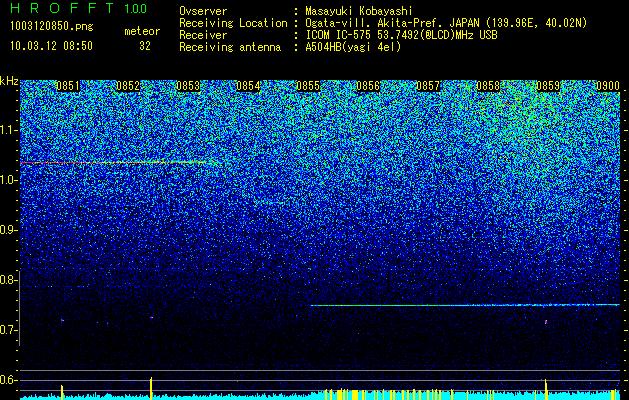Click the Receiving Location label
The image size is (629, 400).
point(233,23)
